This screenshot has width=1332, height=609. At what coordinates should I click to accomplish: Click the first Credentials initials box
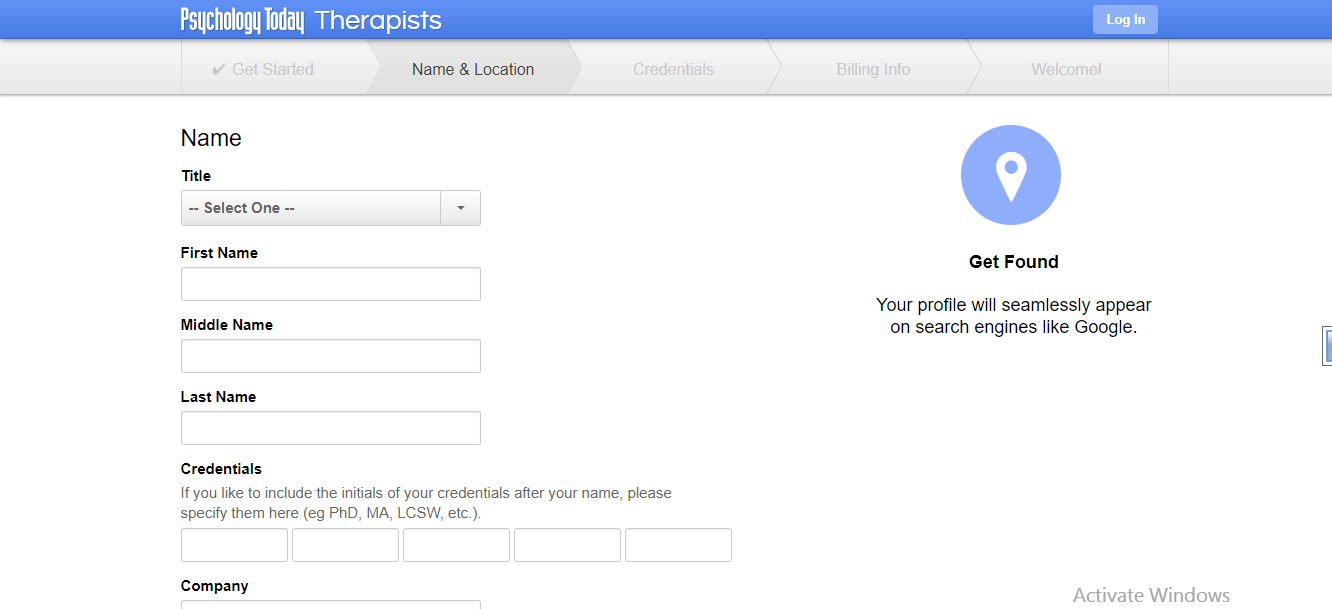click(234, 545)
